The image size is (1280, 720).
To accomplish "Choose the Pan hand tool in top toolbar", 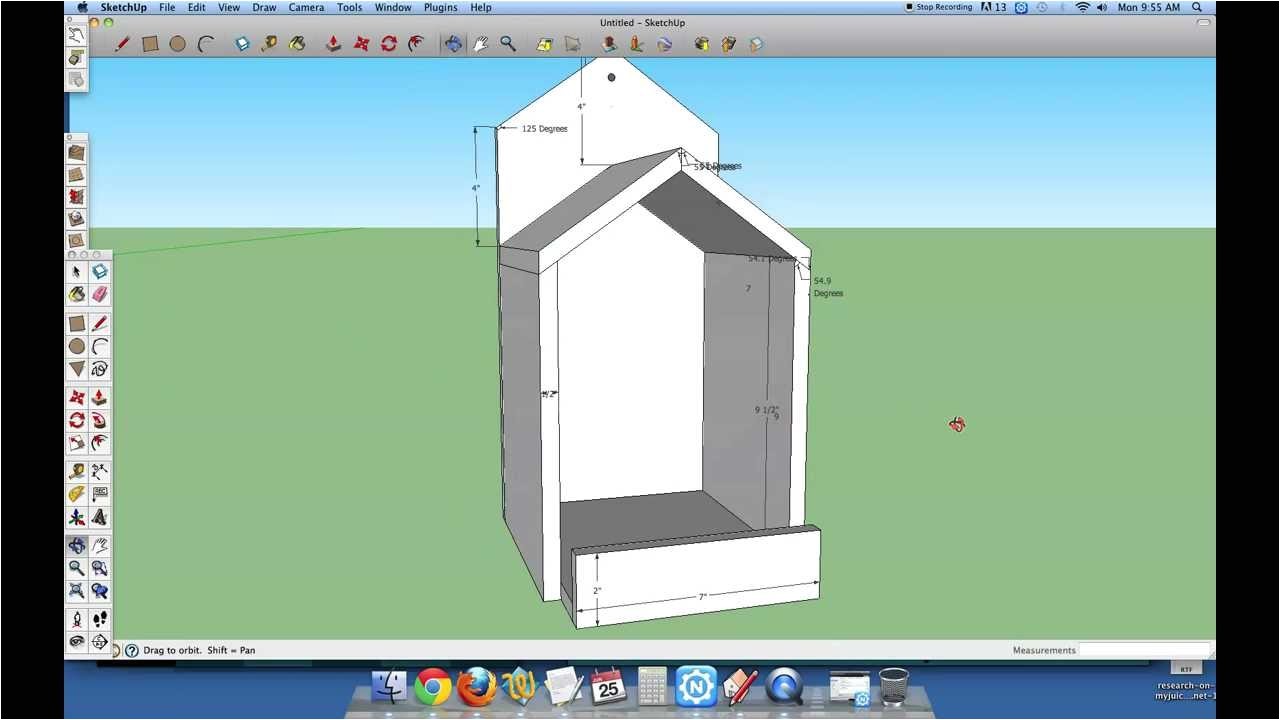I will pyautogui.click(x=481, y=44).
